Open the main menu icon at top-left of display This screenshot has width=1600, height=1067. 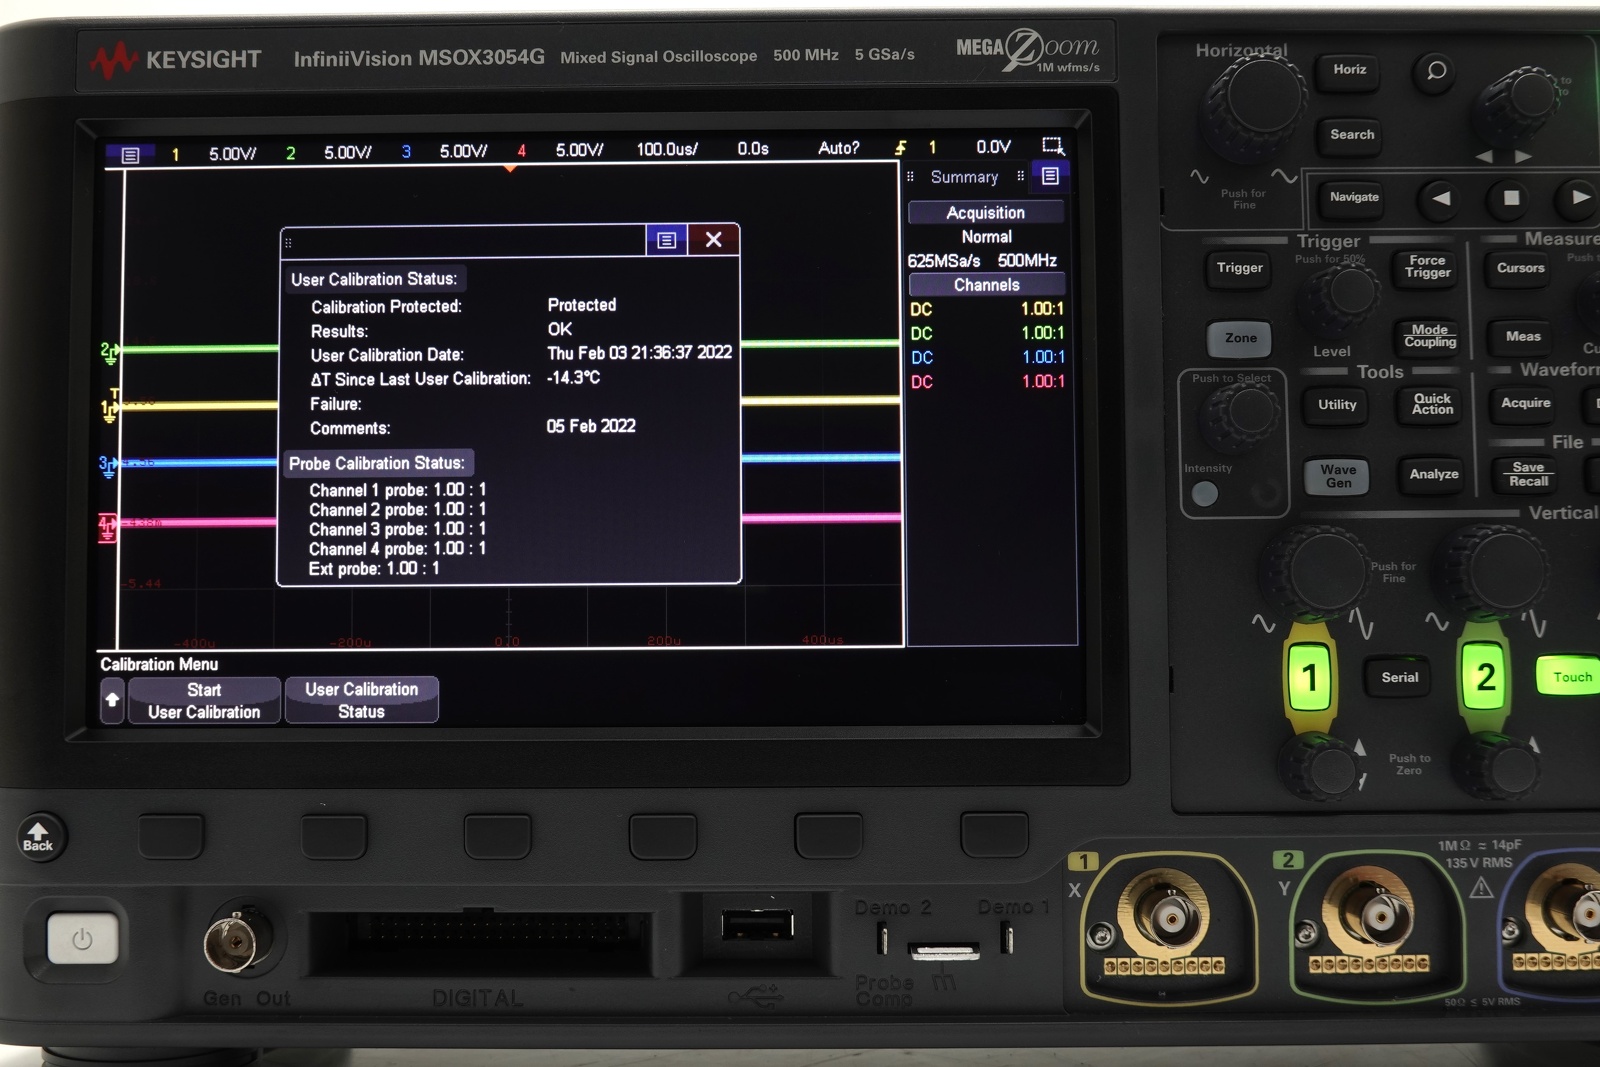coord(130,155)
